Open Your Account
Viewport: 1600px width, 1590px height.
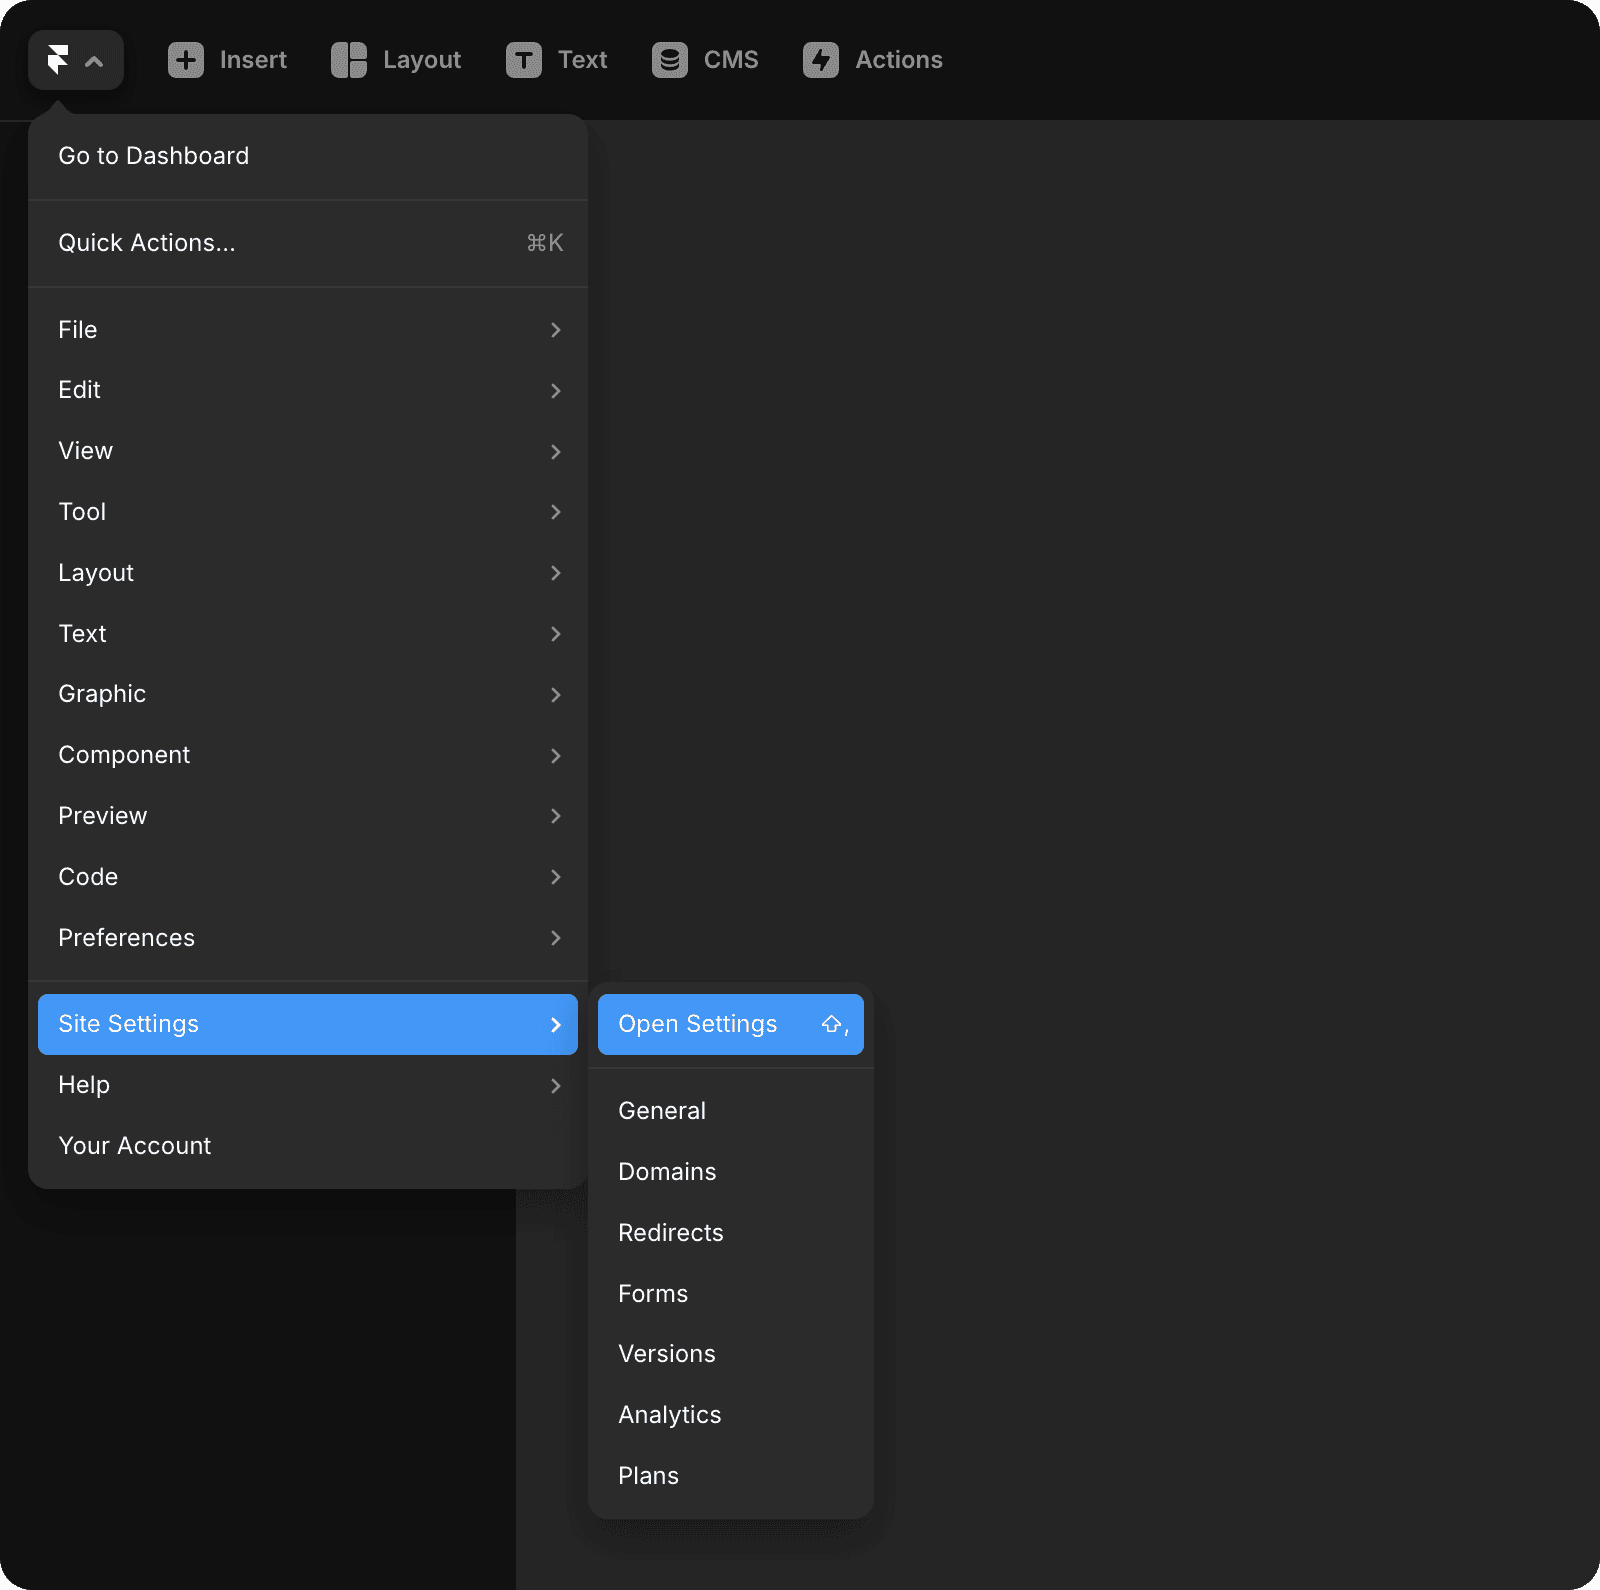tap(135, 1146)
